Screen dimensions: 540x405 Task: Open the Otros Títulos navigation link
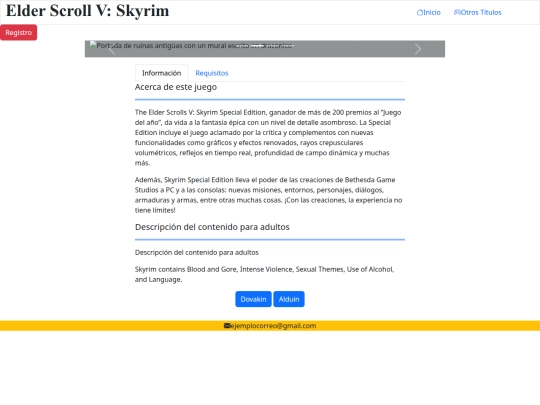[x=477, y=12]
